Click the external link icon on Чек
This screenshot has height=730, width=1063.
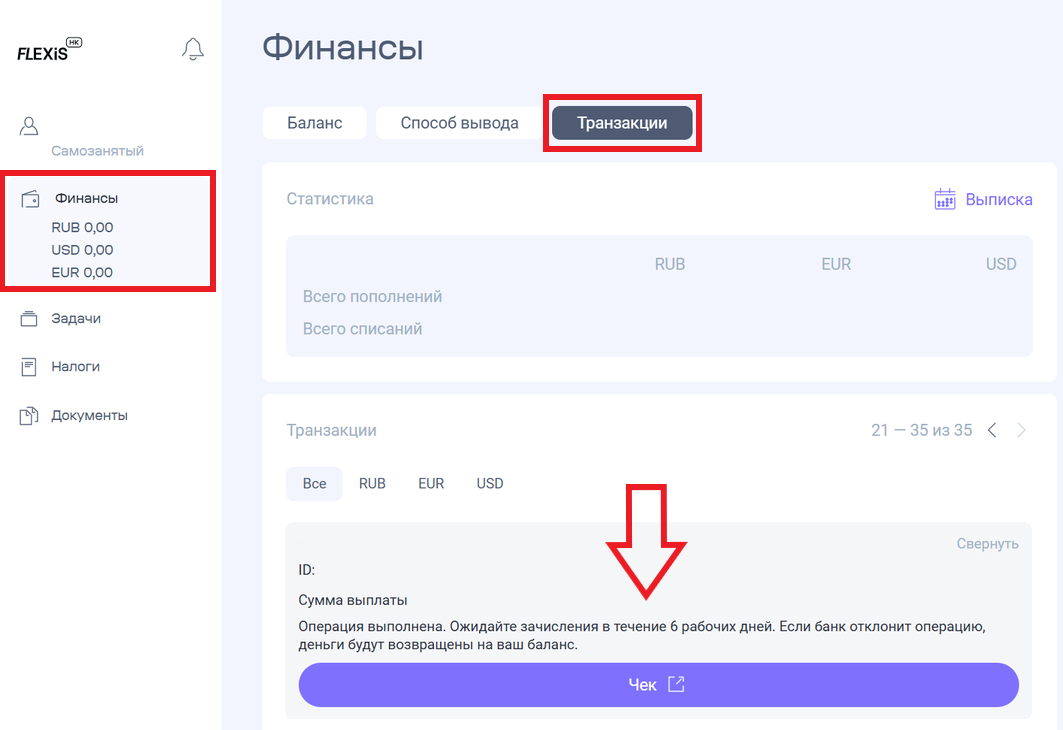[676, 685]
